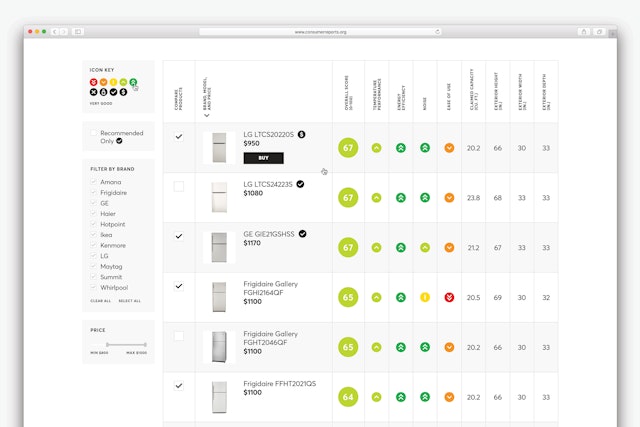Click the consumerreports.org address bar

[x=320, y=31]
